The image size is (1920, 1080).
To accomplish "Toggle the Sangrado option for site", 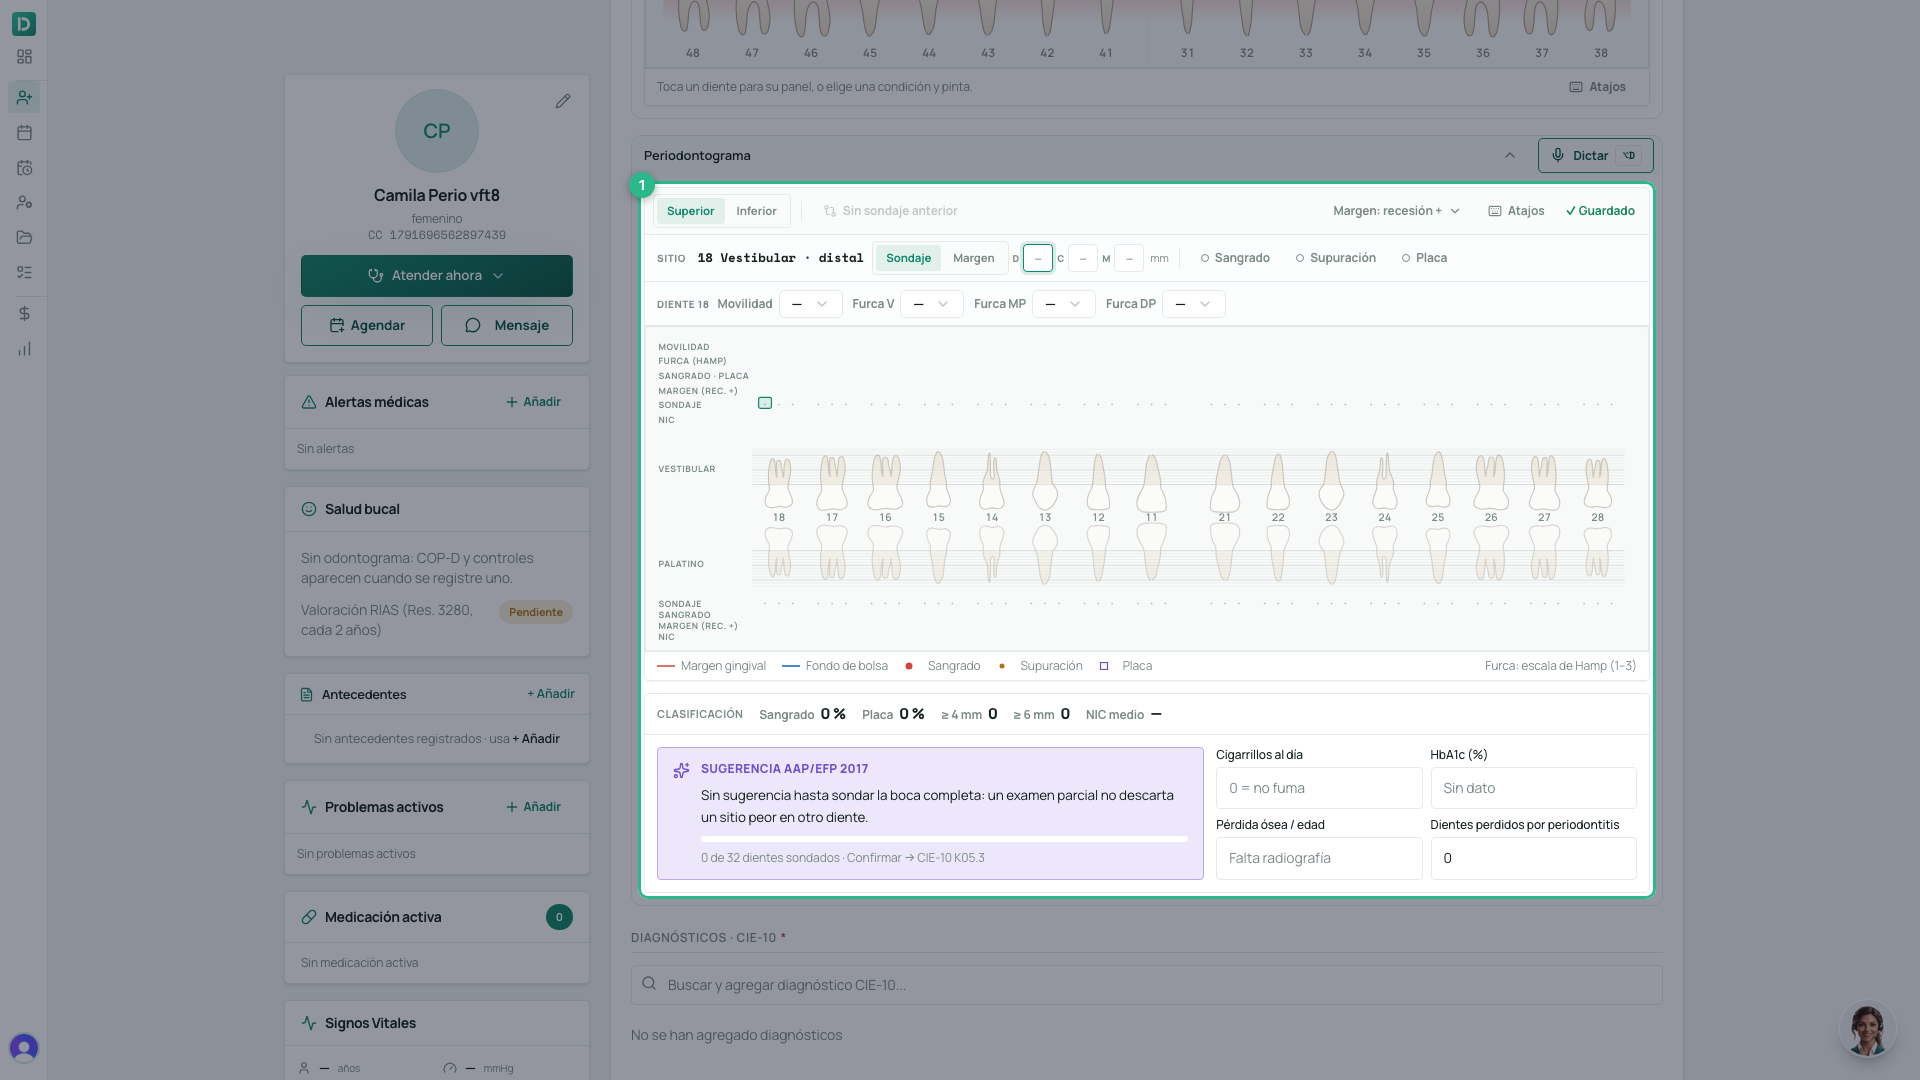I will [1235, 258].
